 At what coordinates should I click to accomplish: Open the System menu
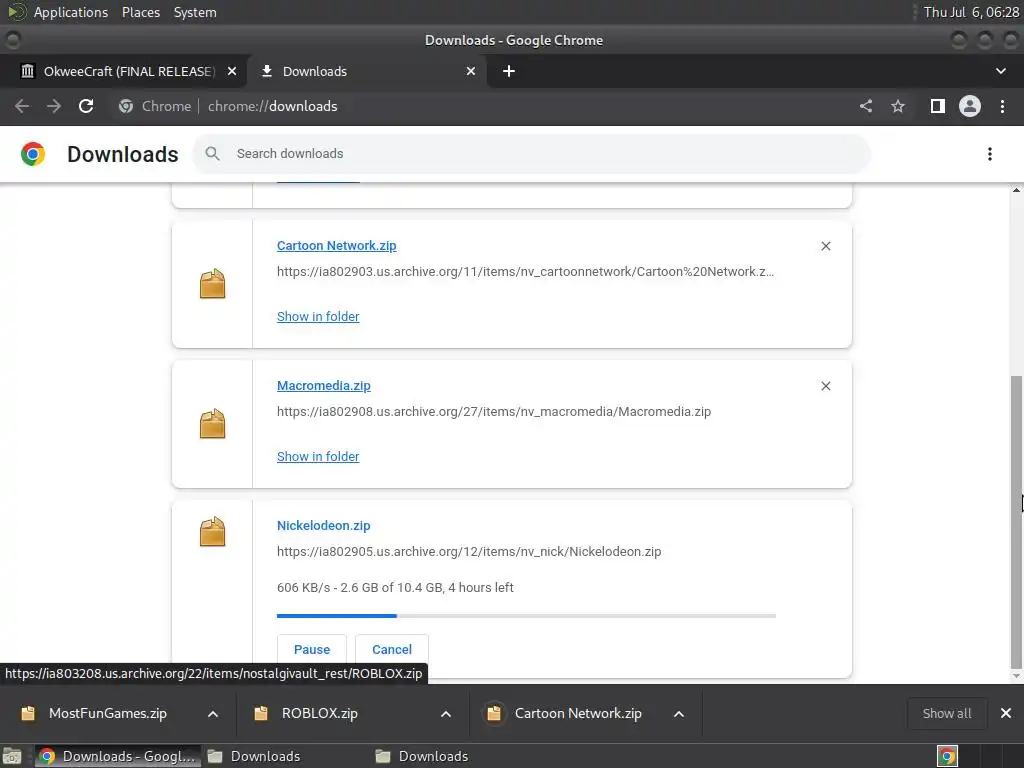pos(195,12)
